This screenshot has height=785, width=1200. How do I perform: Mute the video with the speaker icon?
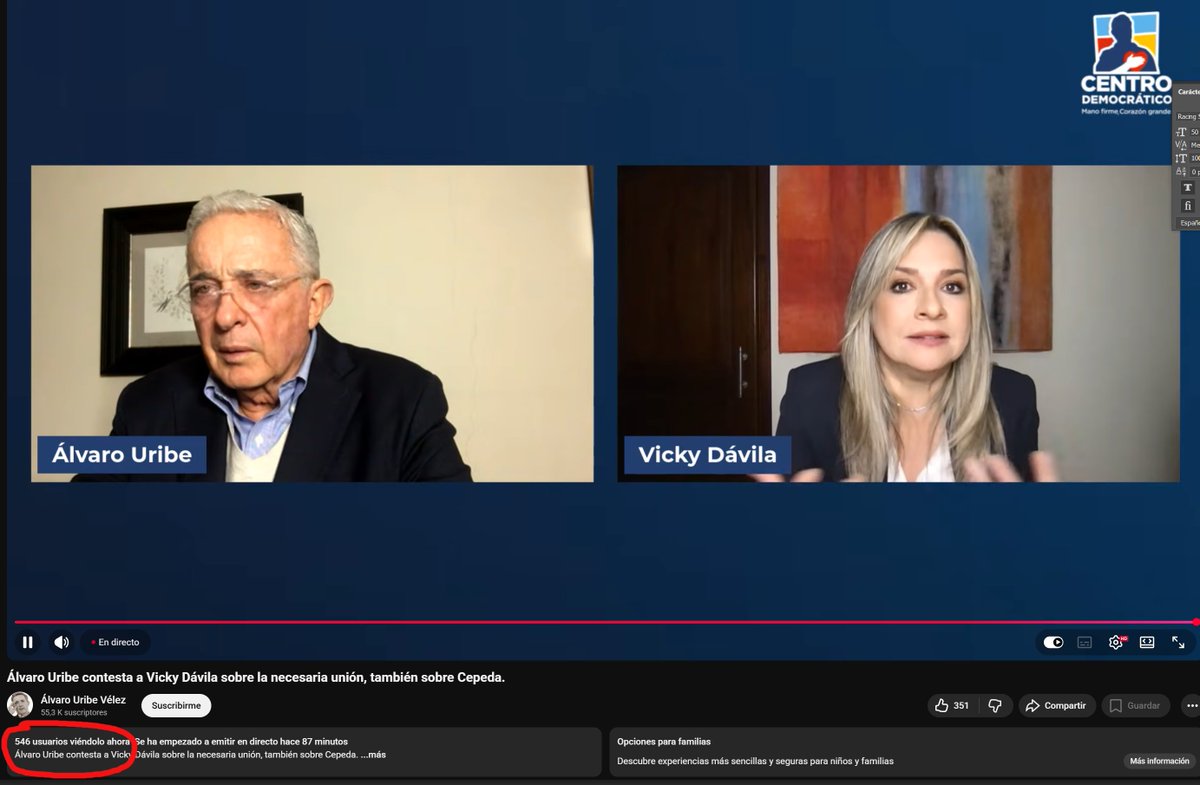(x=61, y=642)
